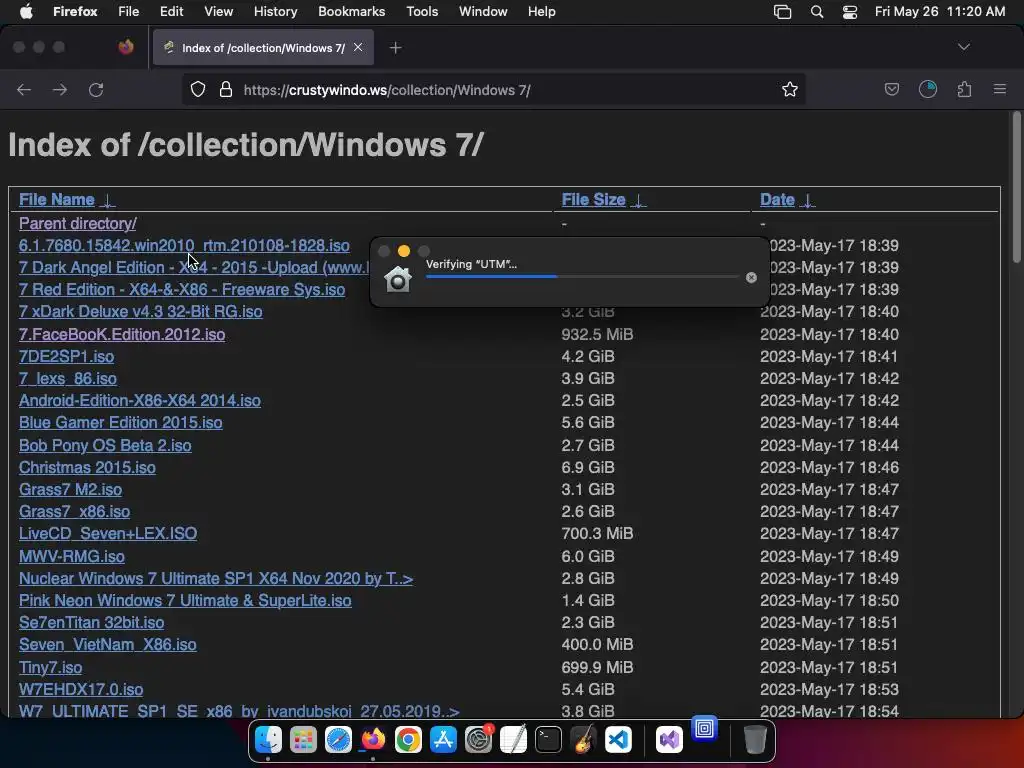This screenshot has height=768, width=1024.
Task: View site security lock information
Action: click(226, 89)
